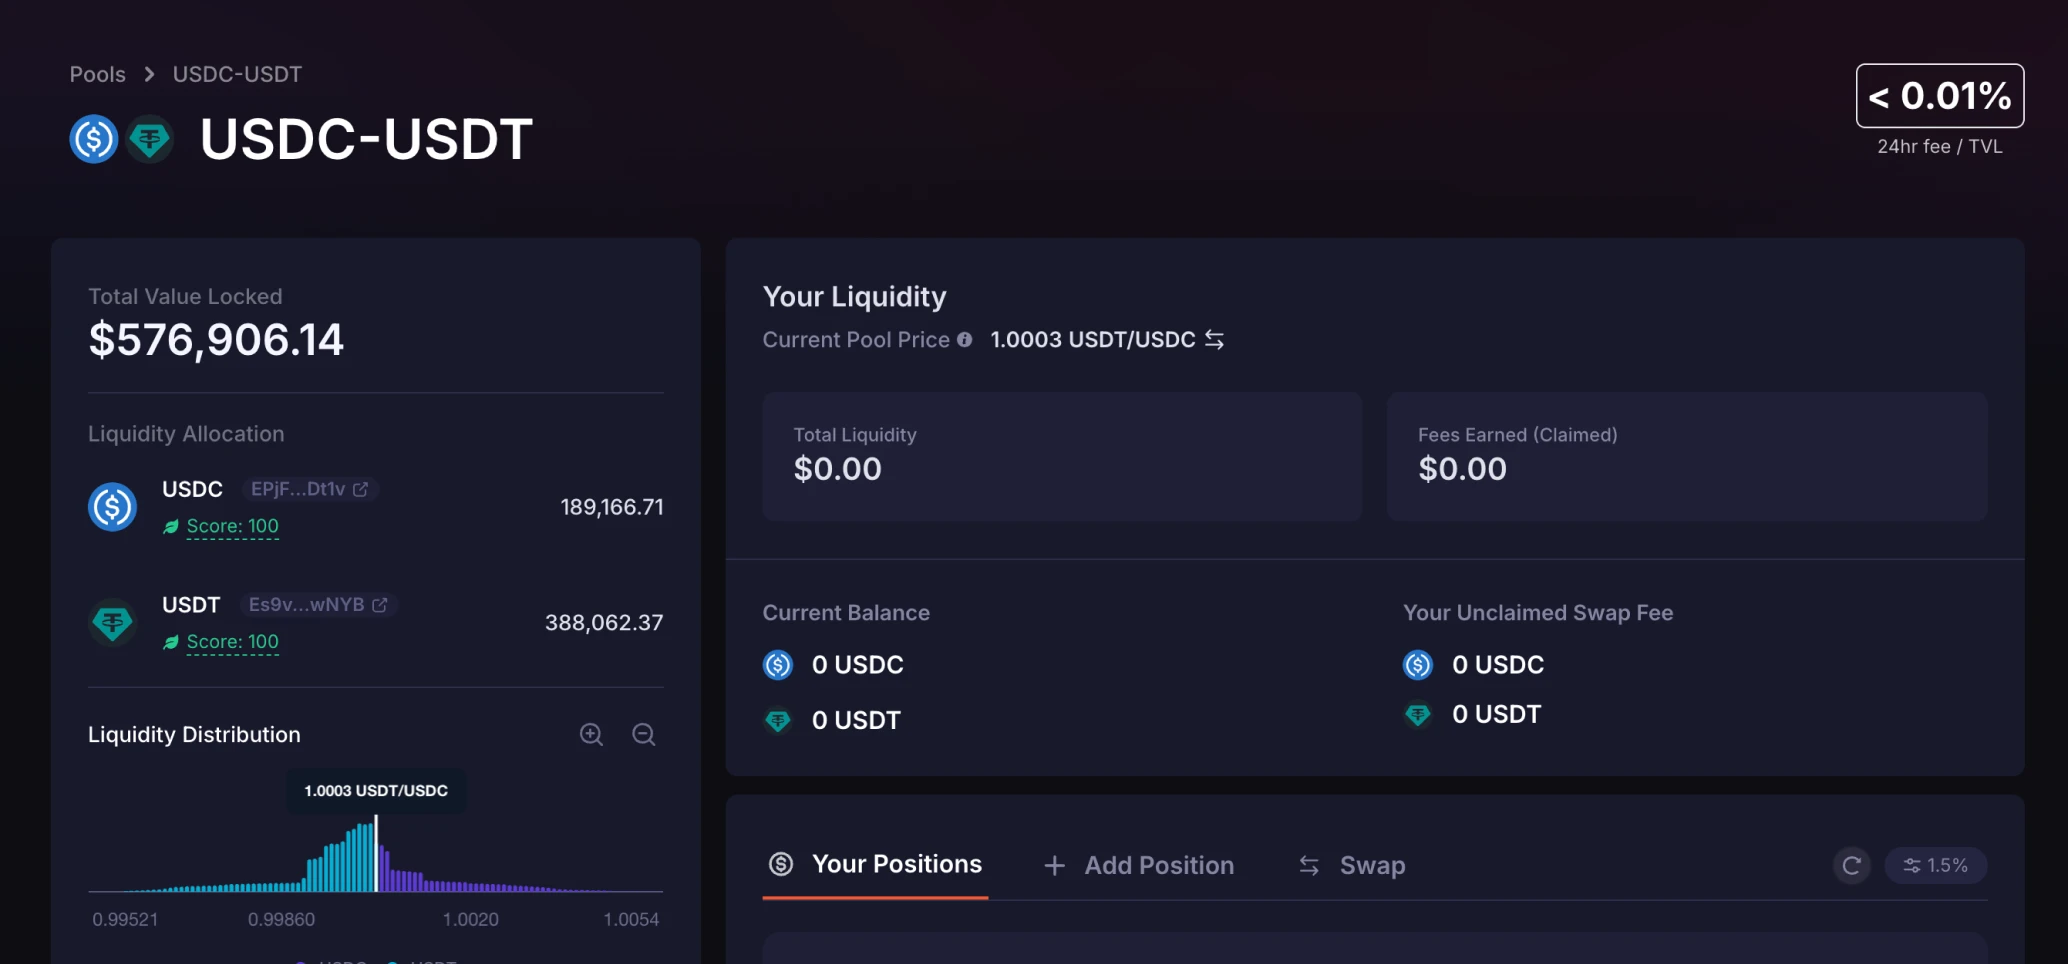Click the USDC logo in Liquidity Allocation
Image resolution: width=2068 pixels, height=964 pixels.
[x=112, y=507]
